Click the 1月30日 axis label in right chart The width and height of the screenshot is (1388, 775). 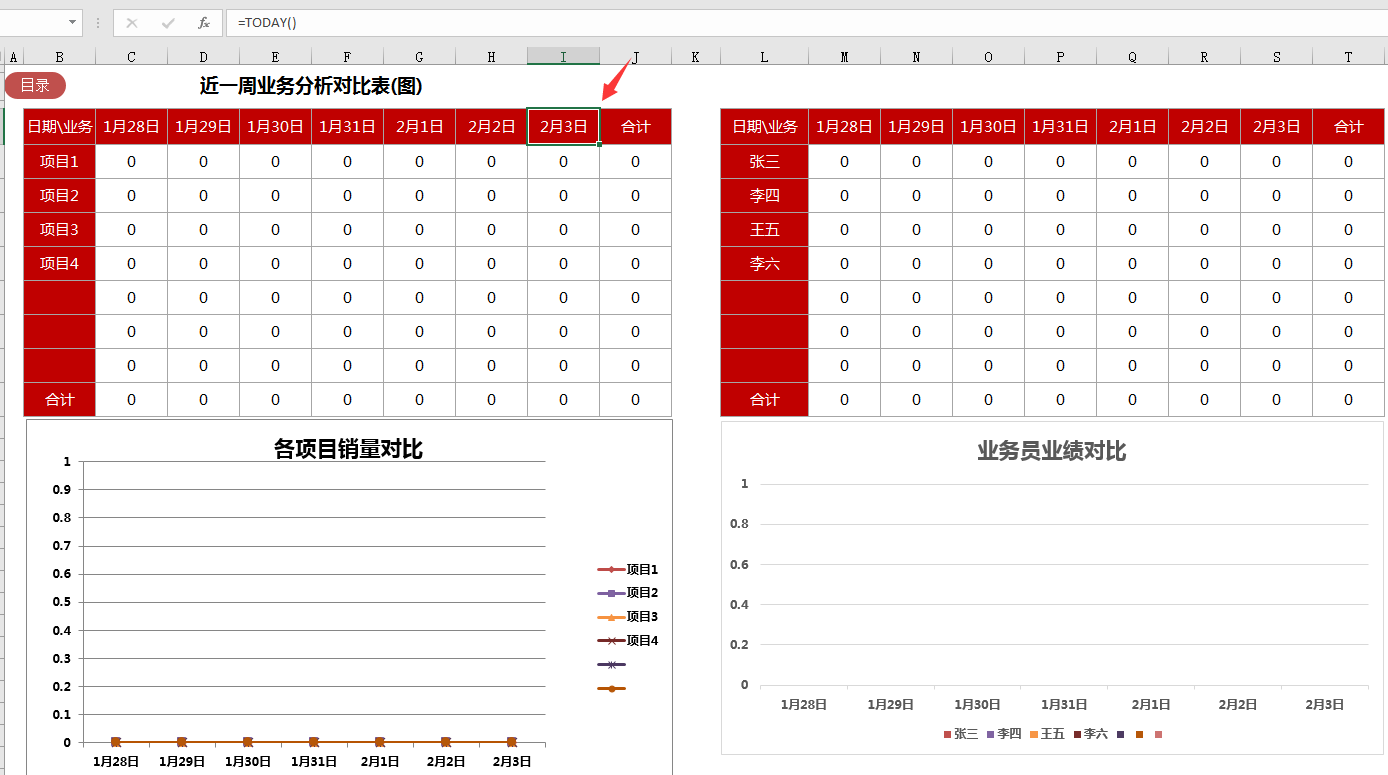tap(978, 705)
